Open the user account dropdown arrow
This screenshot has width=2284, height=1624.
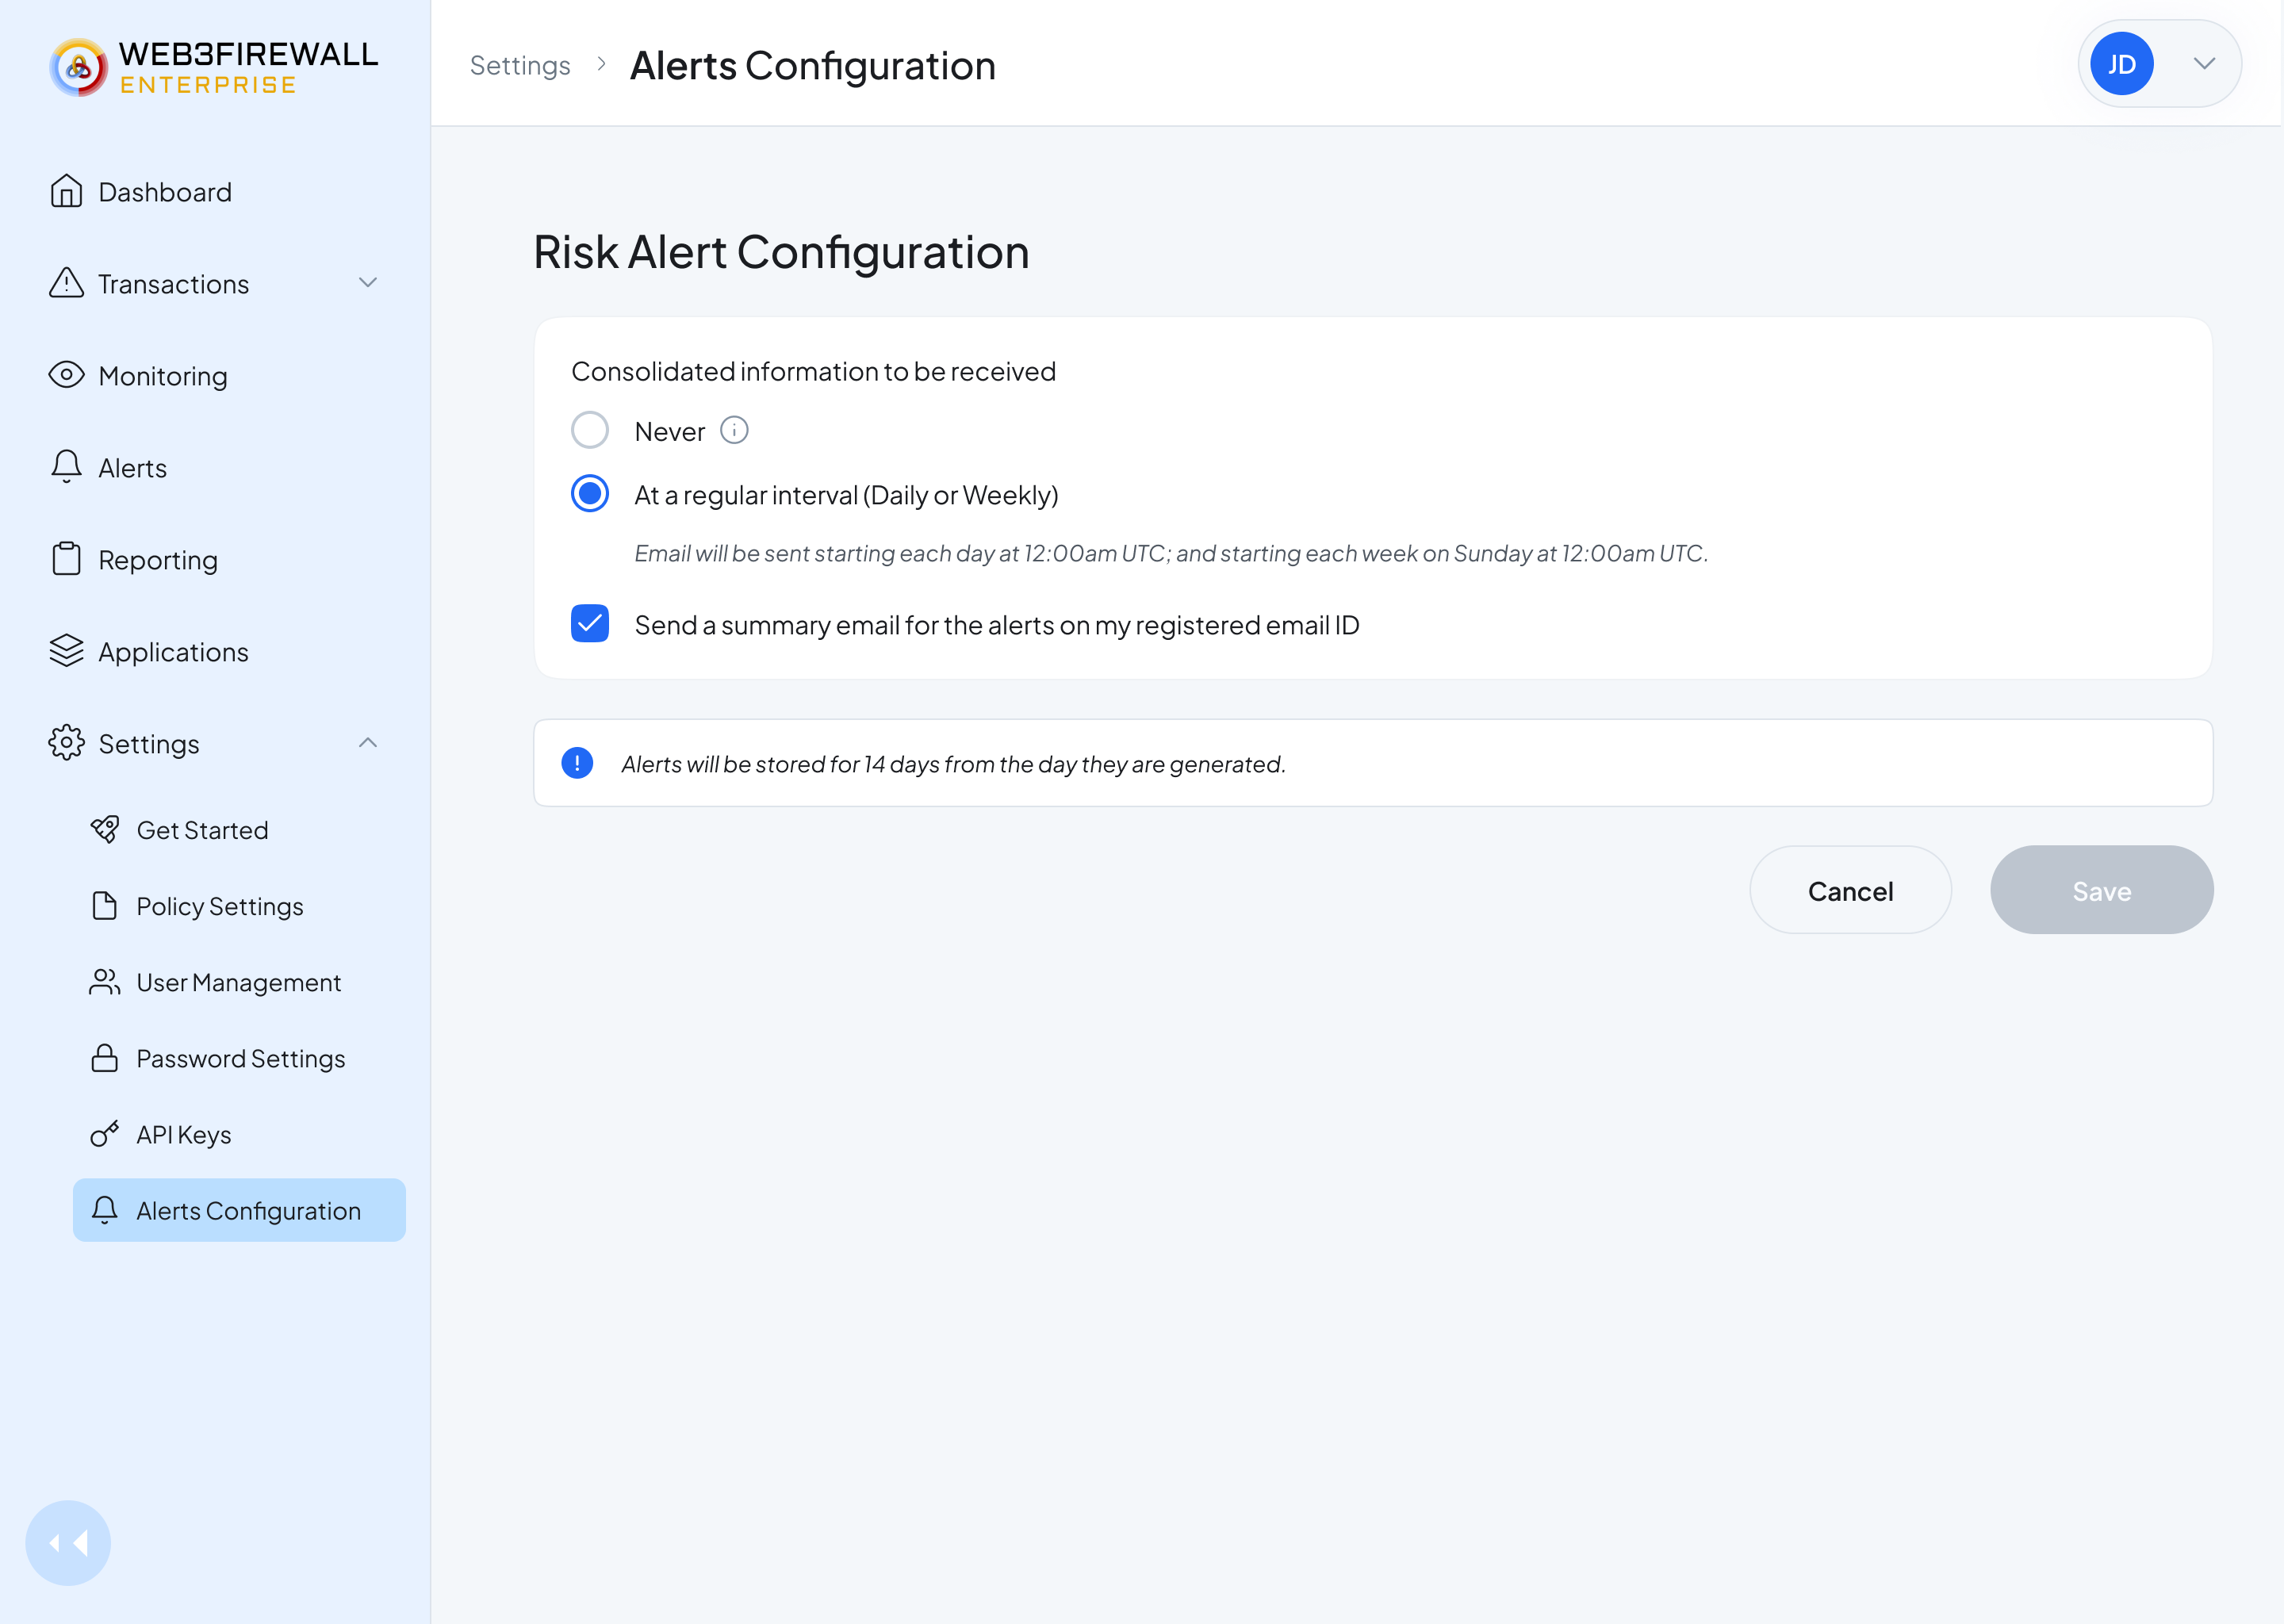pos(2204,64)
